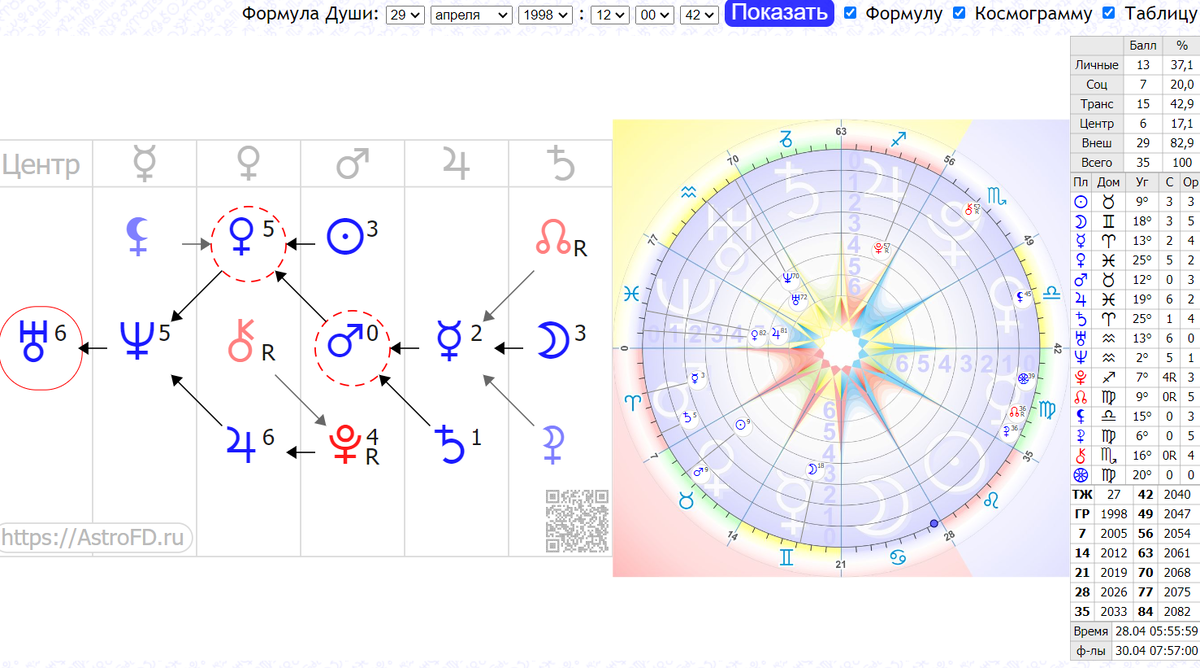
Task: Click the Taurus sign on the cosmogram
Action: [687, 499]
